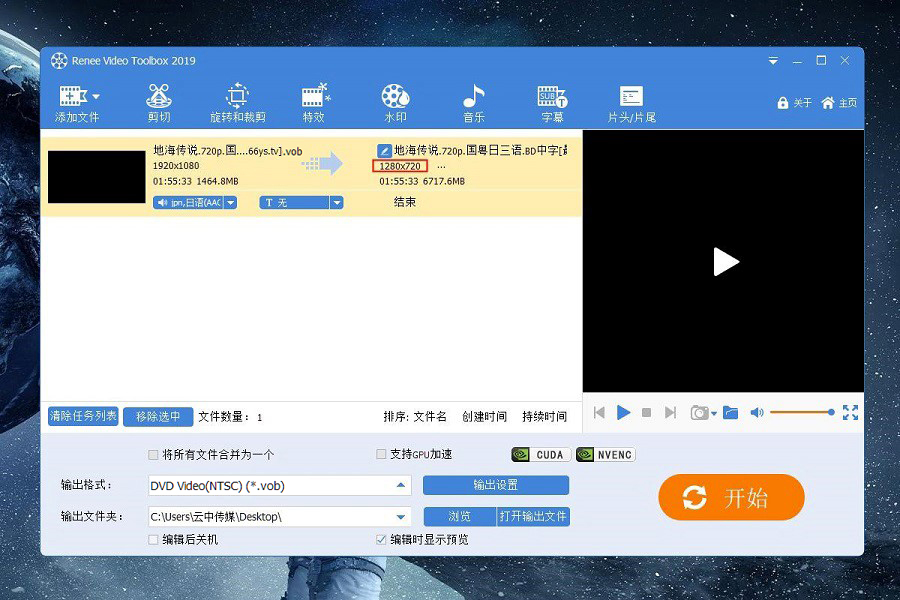Uncheck 编辑时显示预览 checkbox
900x600 pixels.
coord(381,540)
